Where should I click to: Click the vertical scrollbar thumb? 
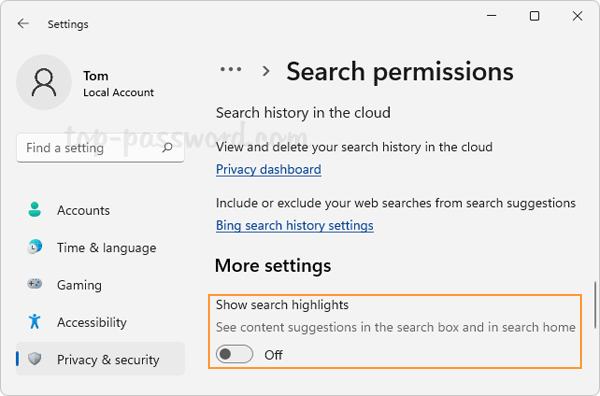(x=595, y=305)
